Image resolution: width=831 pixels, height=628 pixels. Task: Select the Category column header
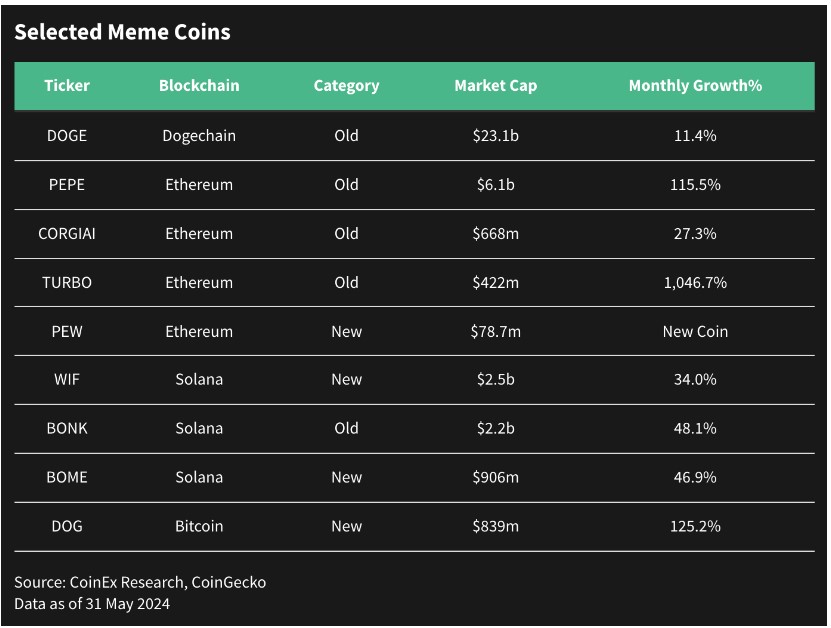point(347,86)
